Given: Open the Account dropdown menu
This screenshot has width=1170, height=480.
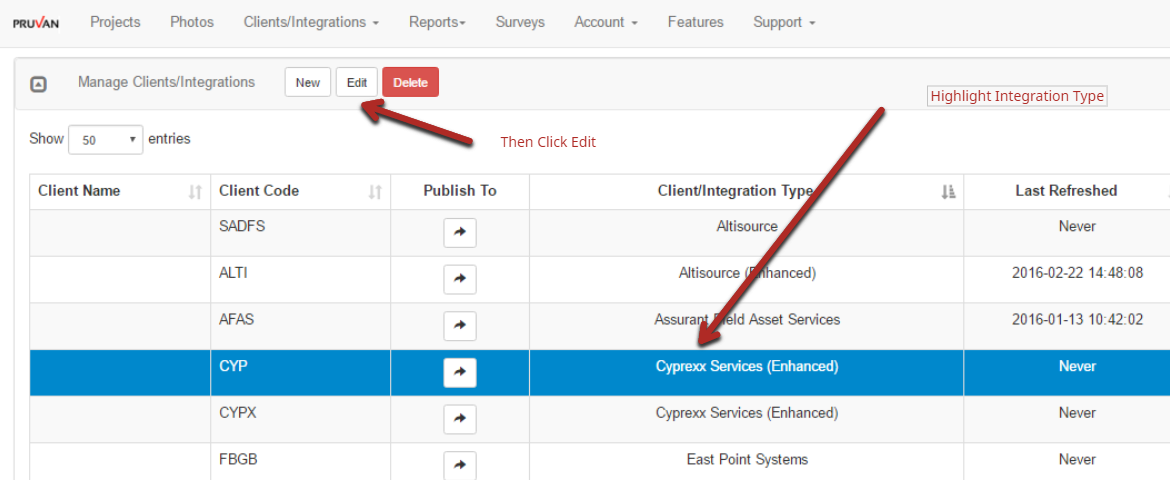Looking at the screenshot, I should click(606, 22).
